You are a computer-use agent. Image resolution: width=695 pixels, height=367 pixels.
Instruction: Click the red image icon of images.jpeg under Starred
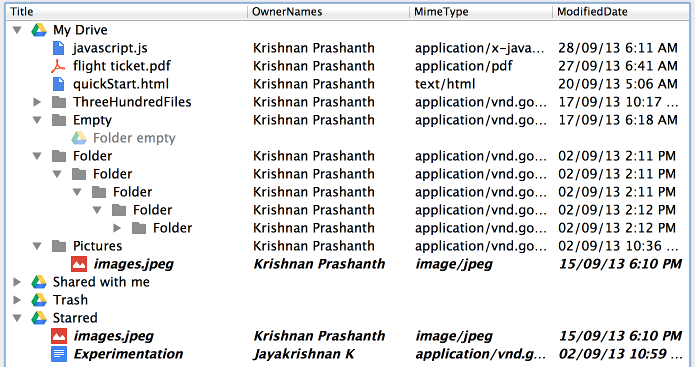coord(59,336)
